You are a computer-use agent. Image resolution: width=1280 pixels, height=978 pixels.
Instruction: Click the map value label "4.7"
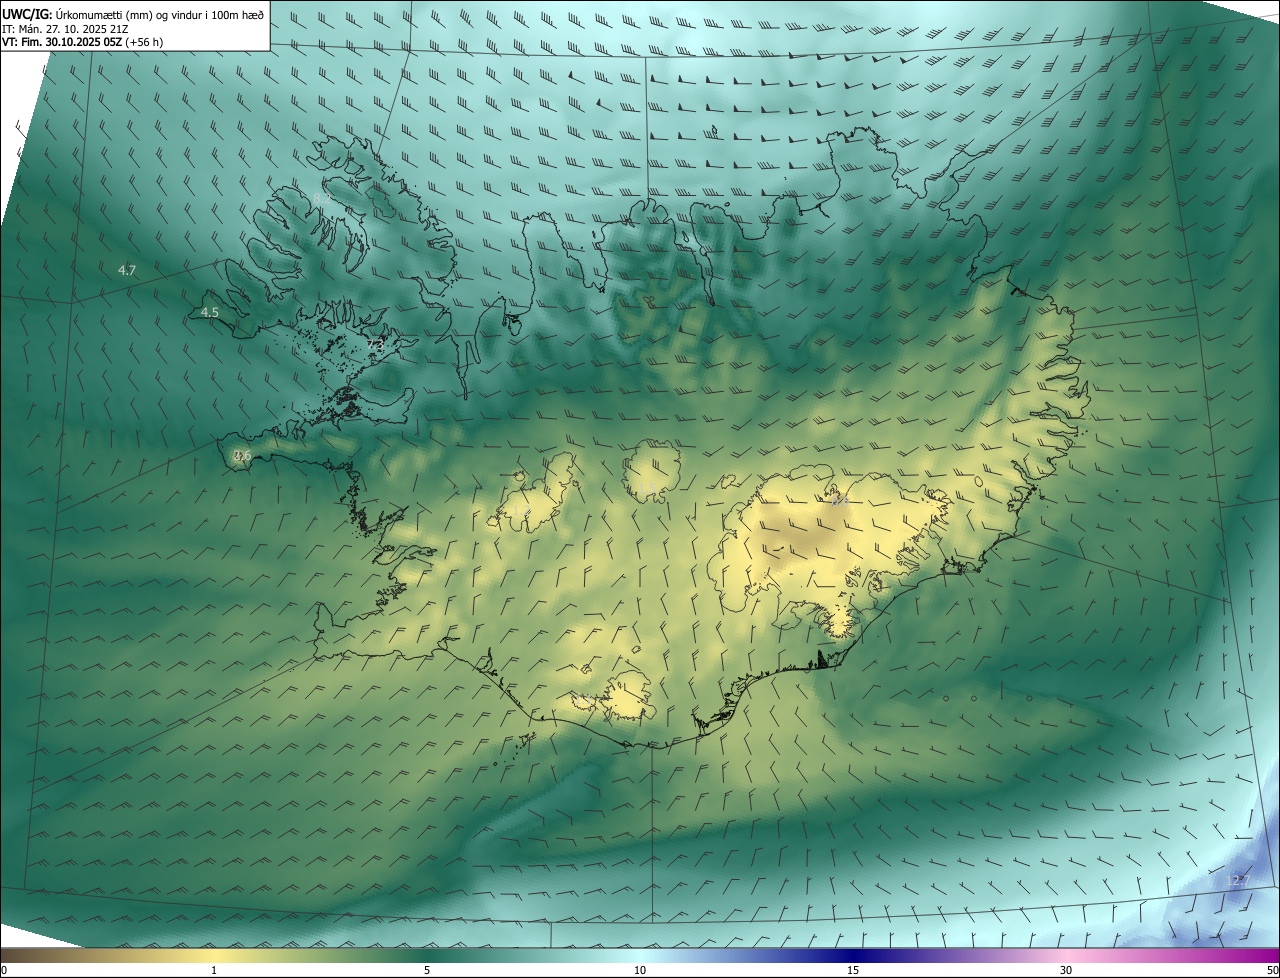[127, 271]
